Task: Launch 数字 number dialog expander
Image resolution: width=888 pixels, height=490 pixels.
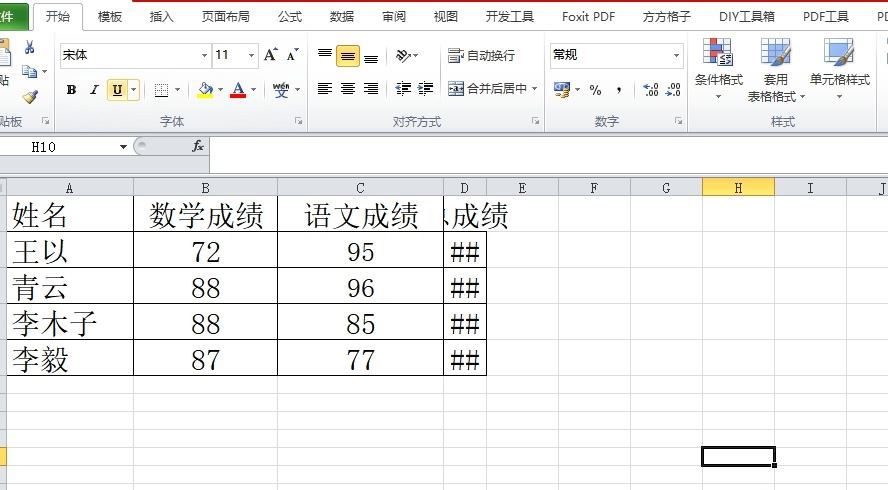Action: pyautogui.click(x=678, y=121)
